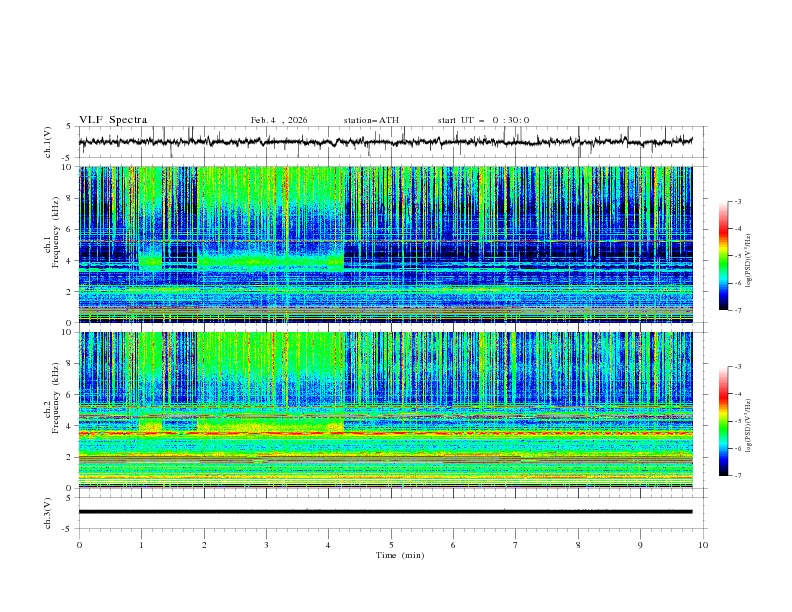Click the "-5" tick on ch.2 colorbar
792x612 pixels.
[x=737, y=421]
